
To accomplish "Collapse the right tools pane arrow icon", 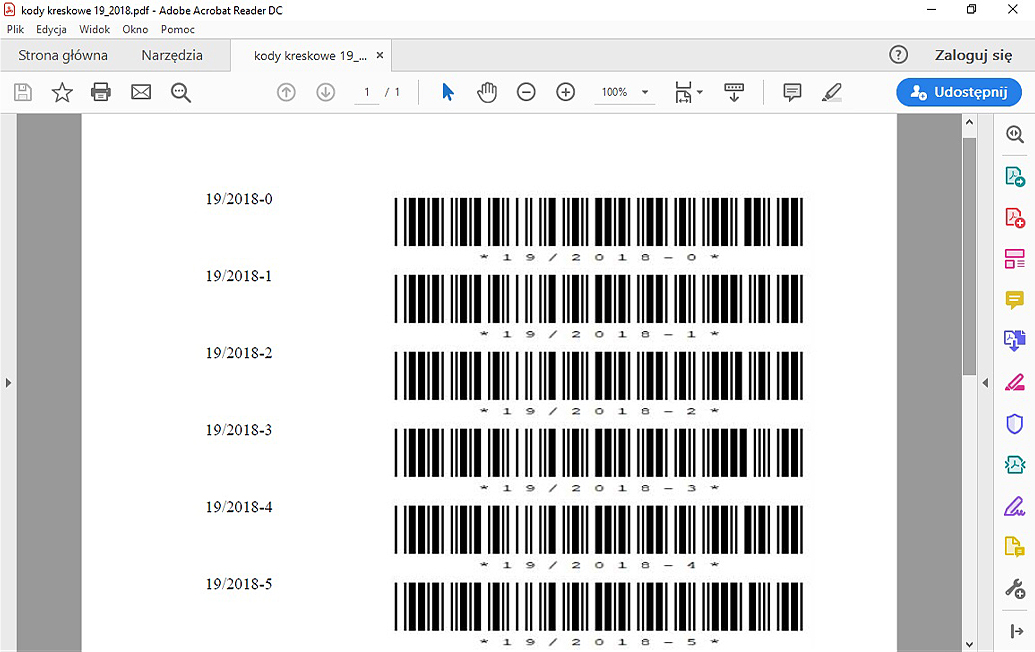I will pyautogui.click(x=1017, y=632).
